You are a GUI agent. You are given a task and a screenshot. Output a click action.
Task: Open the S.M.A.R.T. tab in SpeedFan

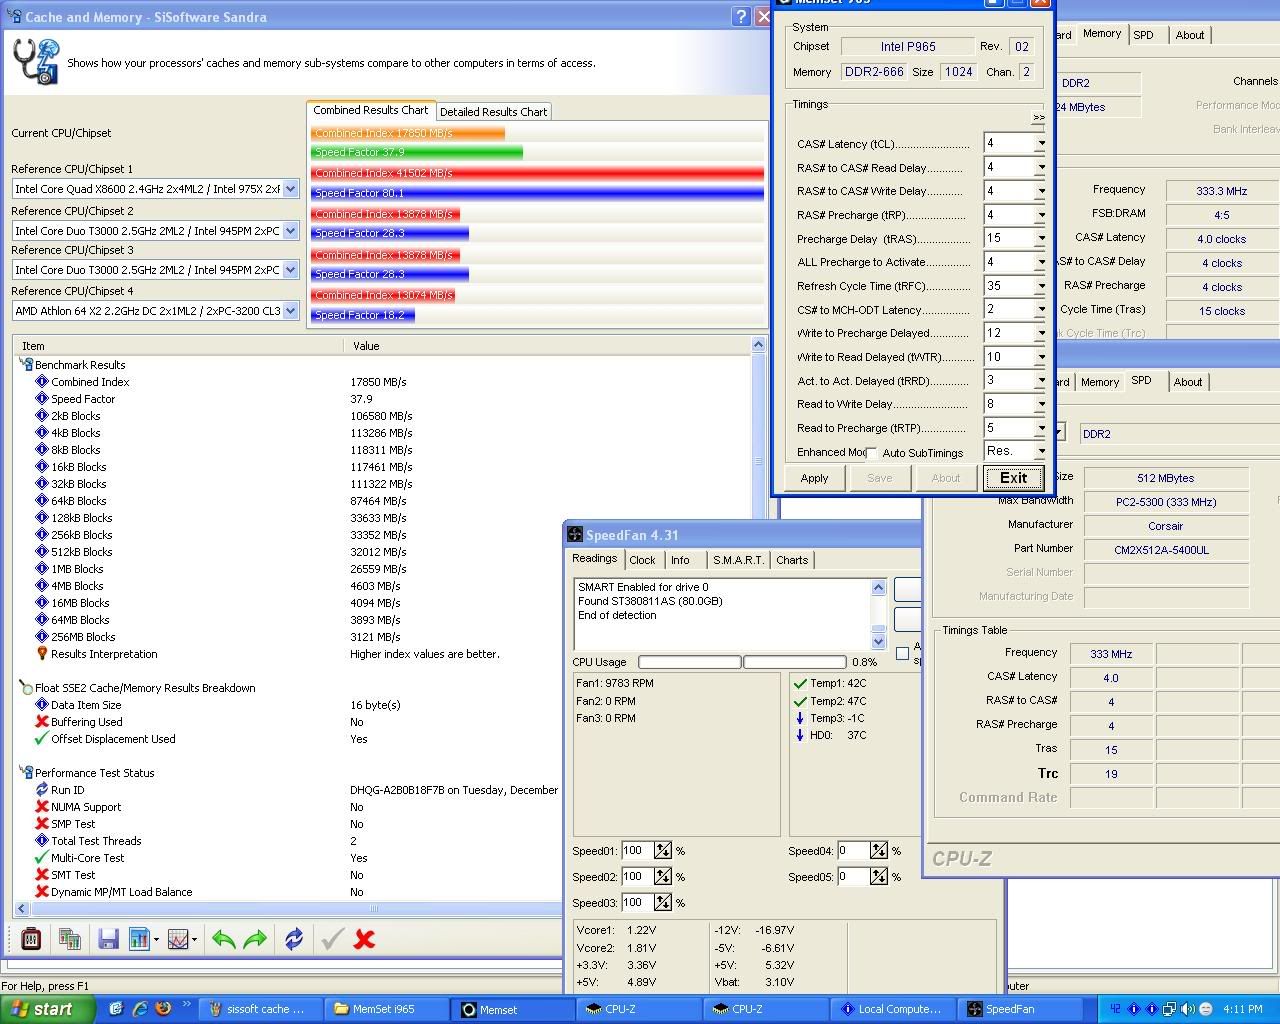738,560
